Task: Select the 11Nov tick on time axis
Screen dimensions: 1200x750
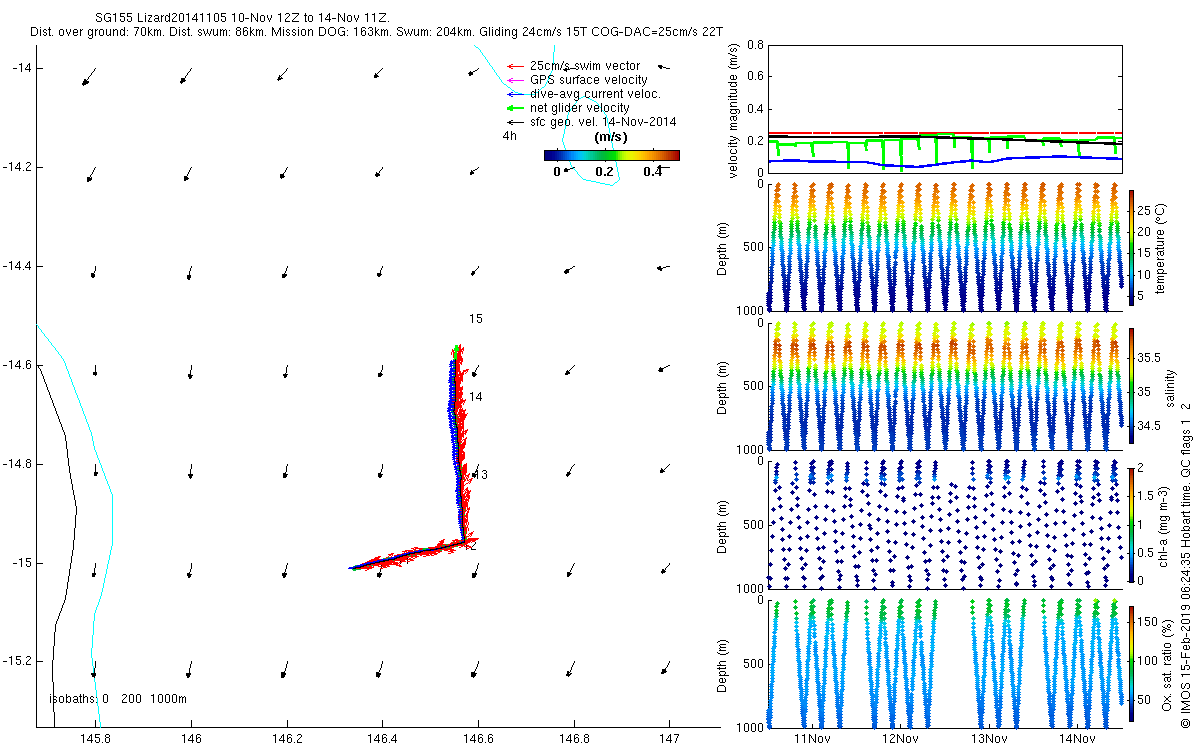Action: click(x=812, y=739)
